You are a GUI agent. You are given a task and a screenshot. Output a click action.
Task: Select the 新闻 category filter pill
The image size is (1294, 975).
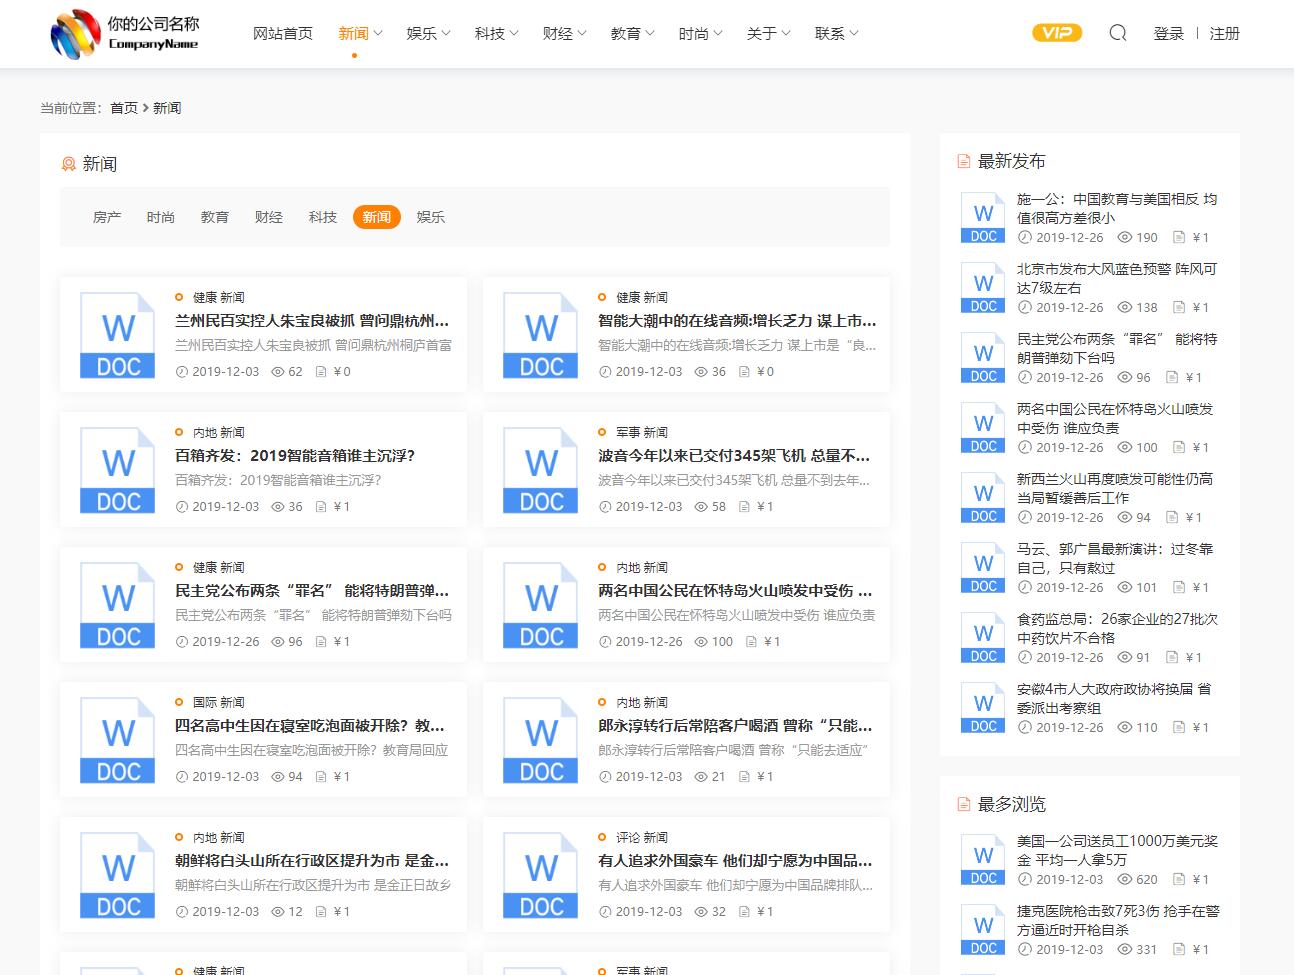376,217
